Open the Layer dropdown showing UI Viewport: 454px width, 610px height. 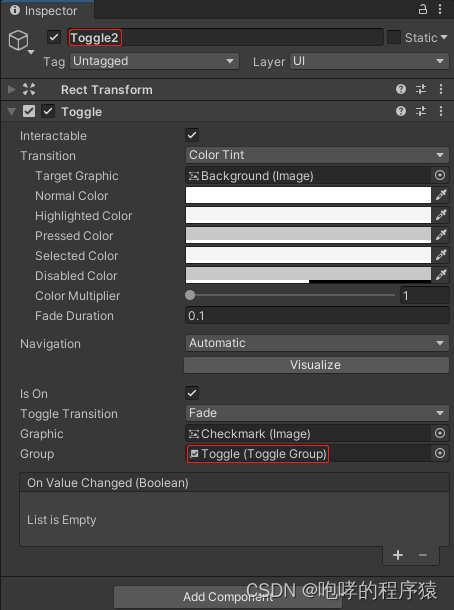[369, 61]
